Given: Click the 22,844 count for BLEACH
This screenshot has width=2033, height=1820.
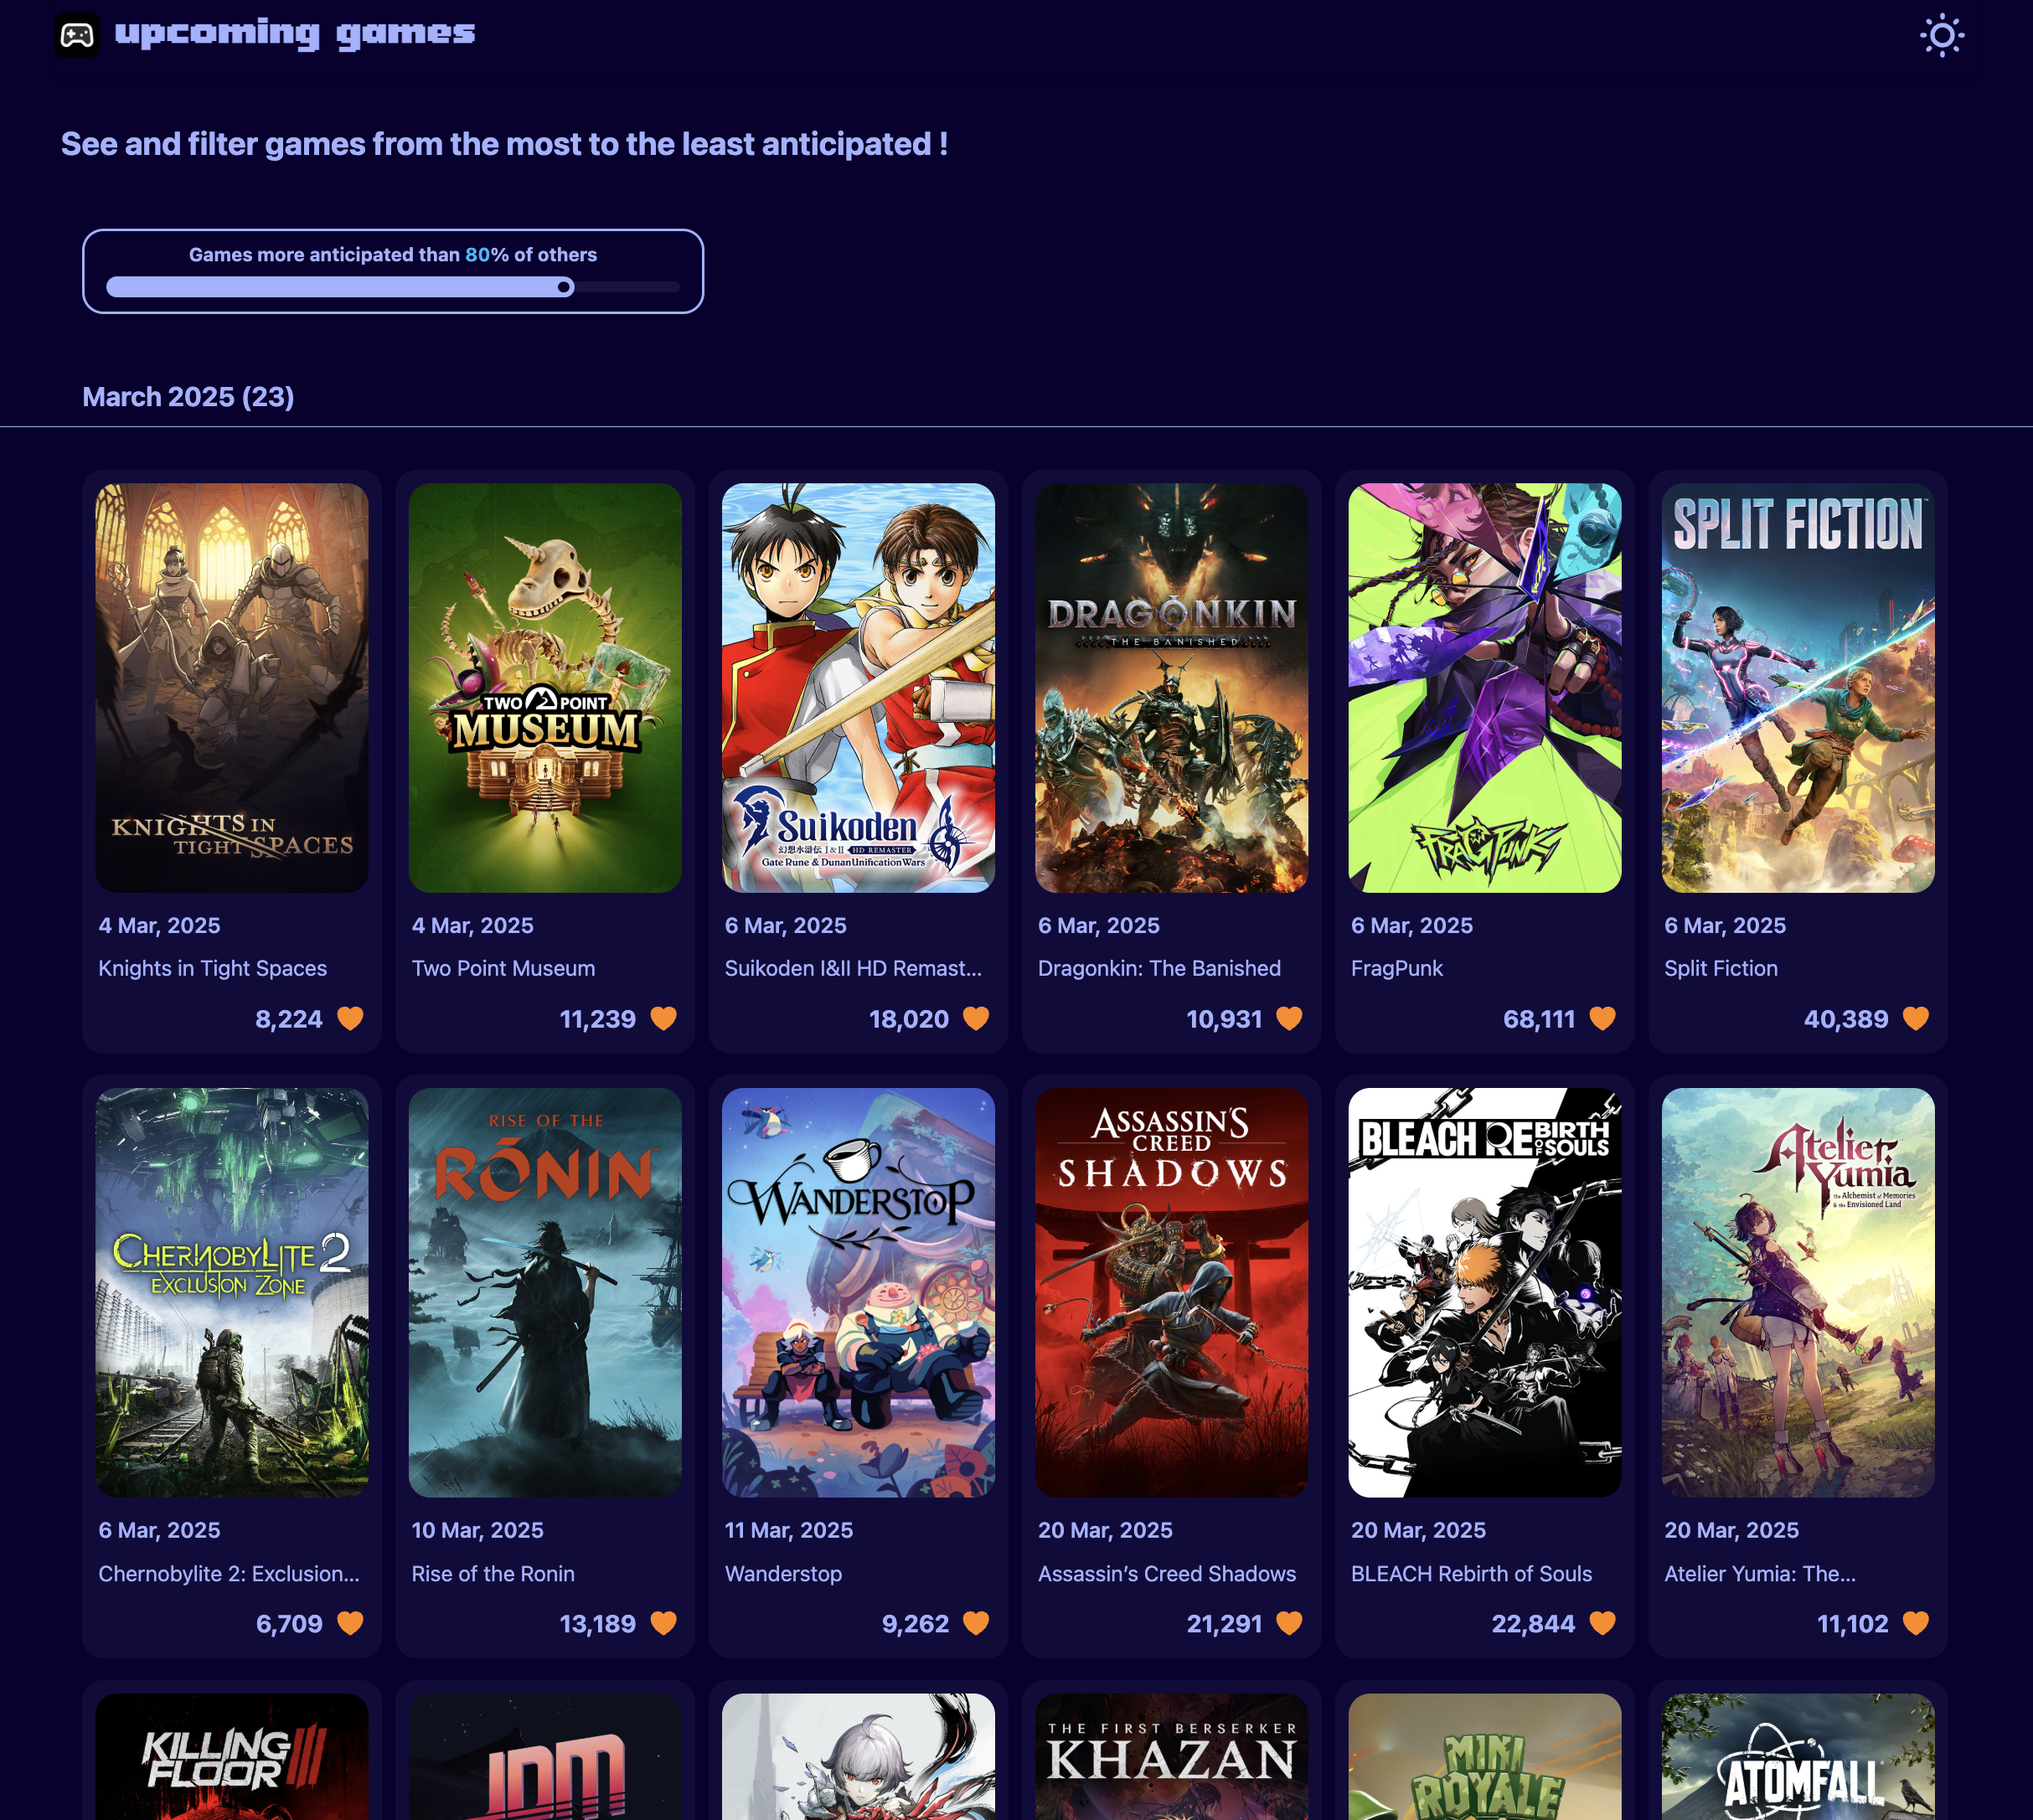Looking at the screenshot, I should tap(1533, 1624).
